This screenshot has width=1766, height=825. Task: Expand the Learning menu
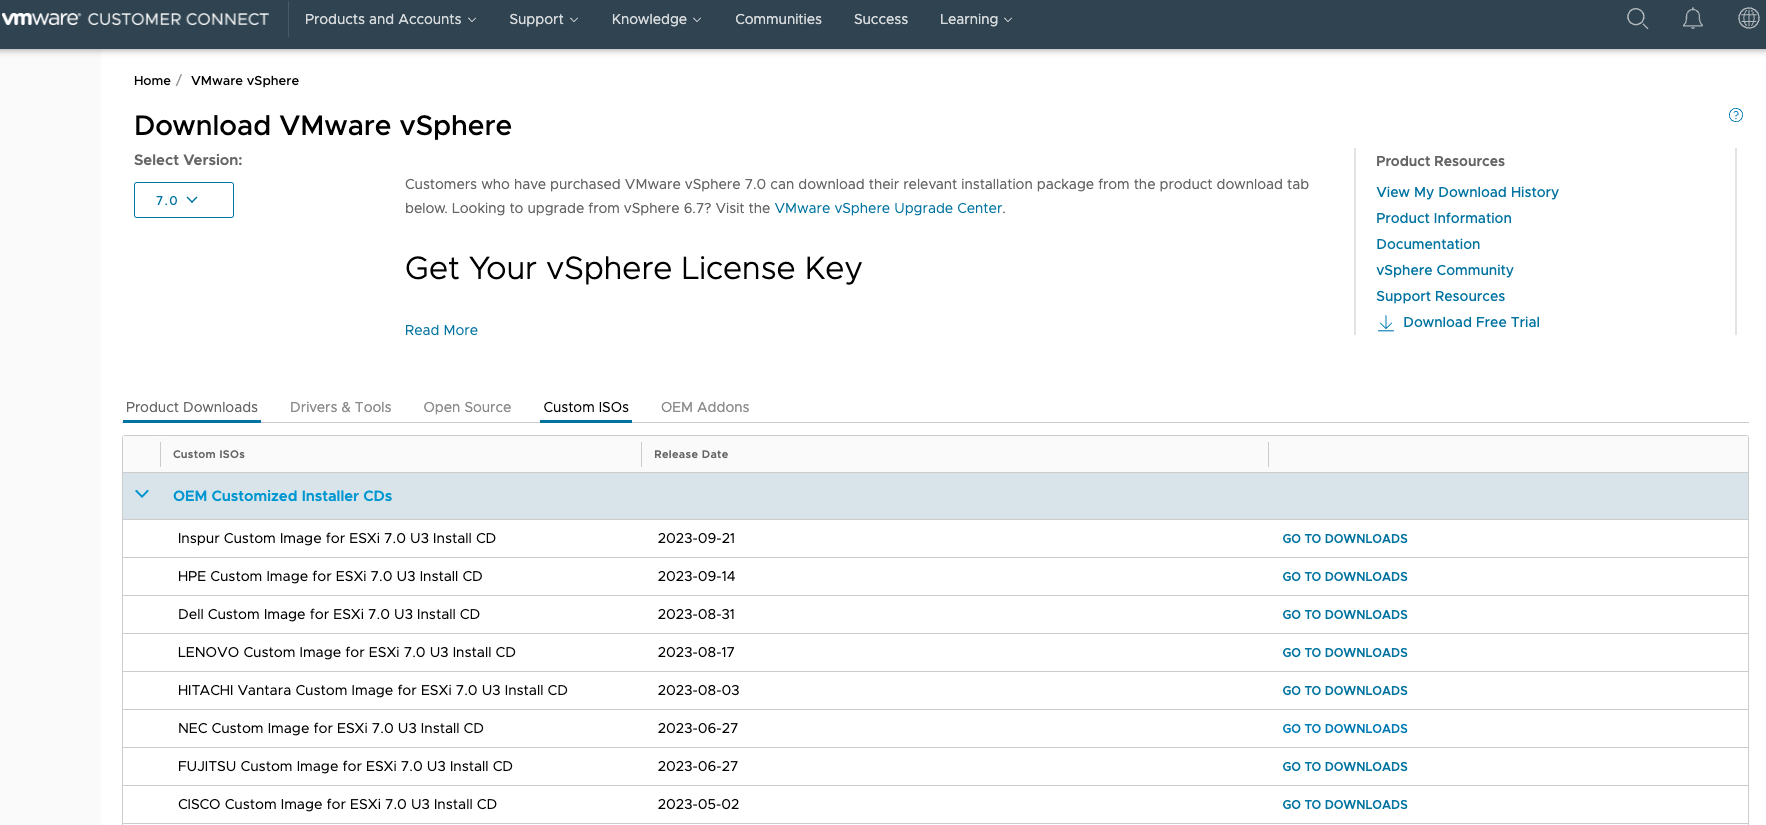pyautogui.click(x=975, y=19)
